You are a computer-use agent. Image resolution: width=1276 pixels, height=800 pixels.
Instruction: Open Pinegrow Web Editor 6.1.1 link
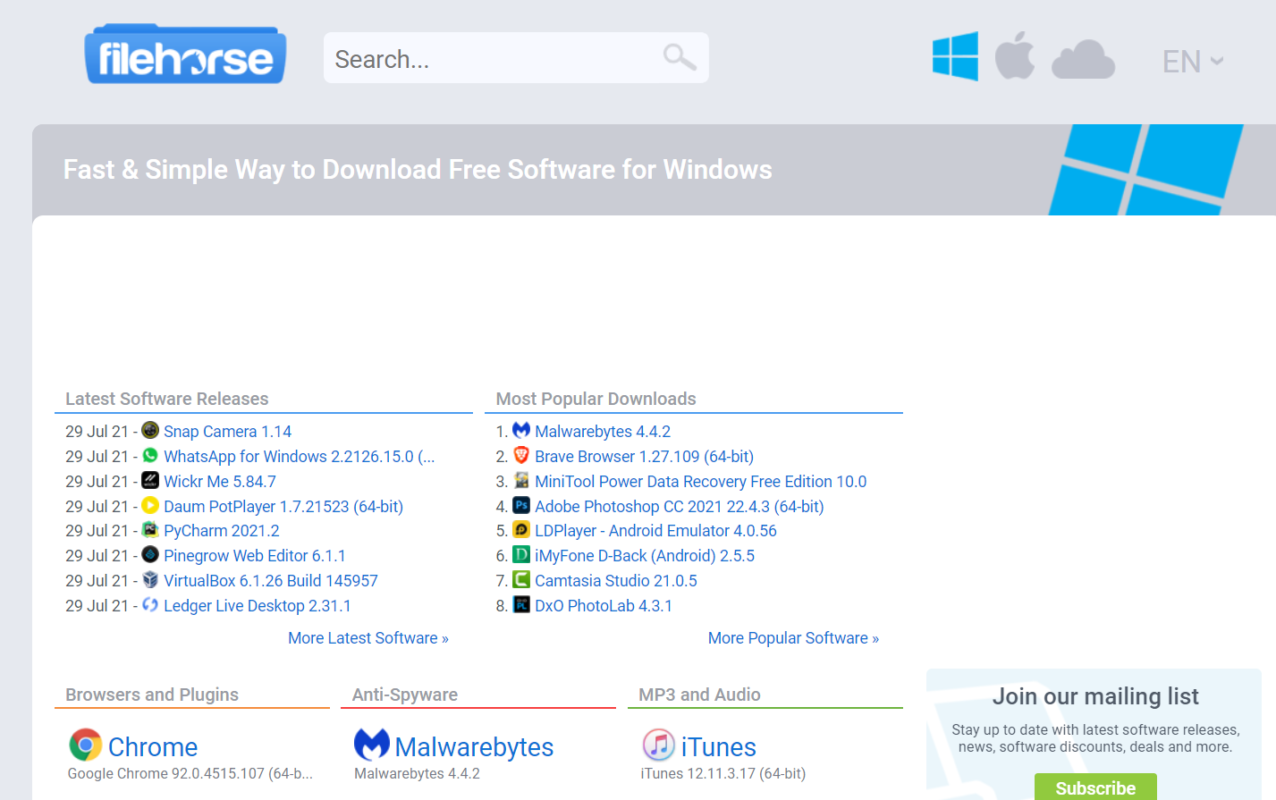tap(254, 556)
